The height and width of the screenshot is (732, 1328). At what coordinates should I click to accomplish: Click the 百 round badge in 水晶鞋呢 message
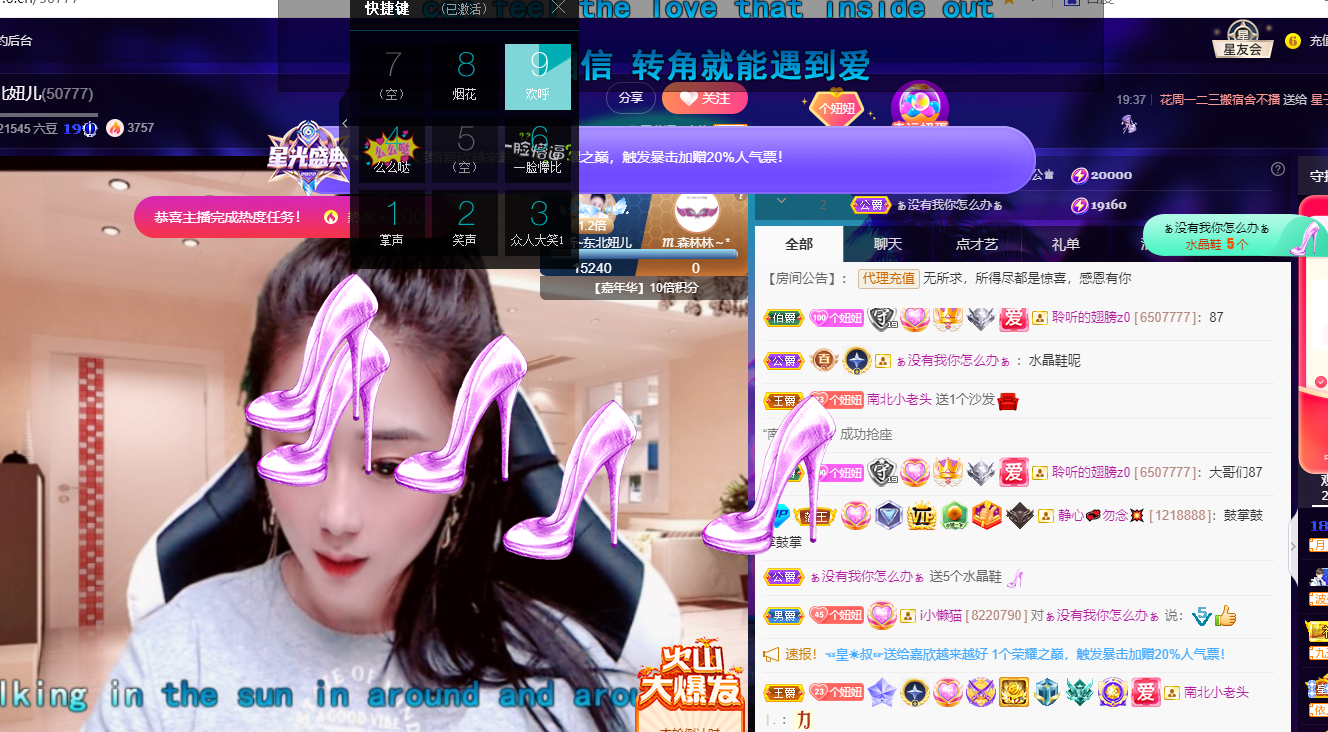[823, 361]
